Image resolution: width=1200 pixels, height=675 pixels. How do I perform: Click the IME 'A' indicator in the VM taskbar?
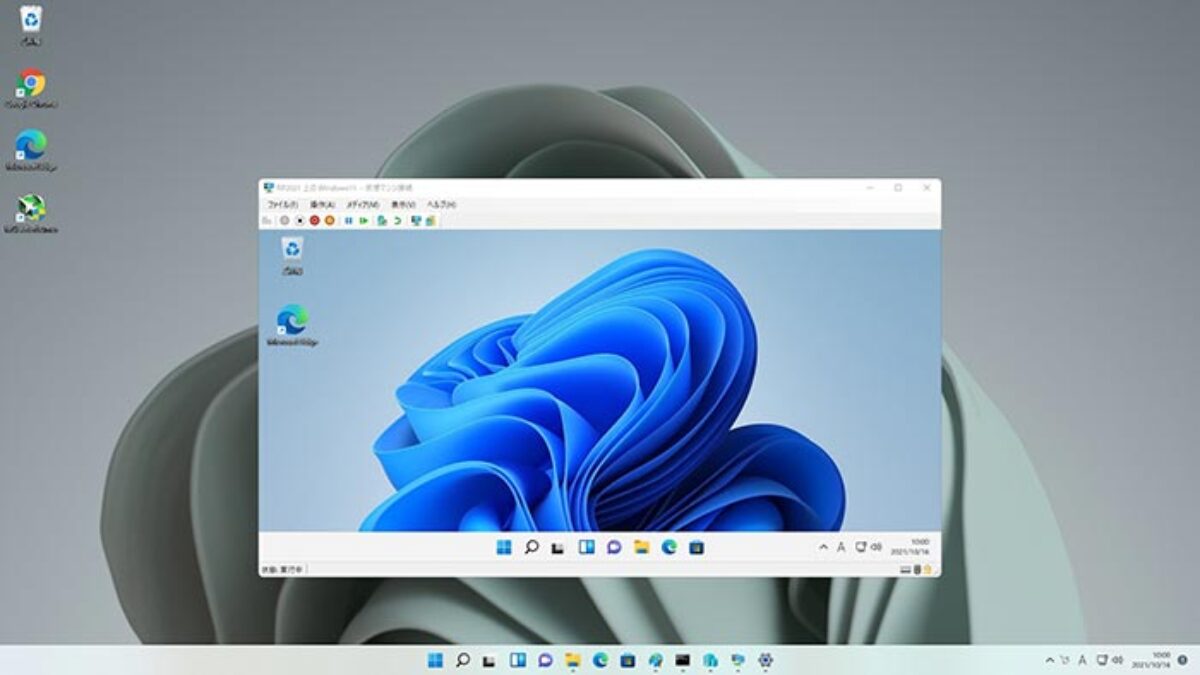click(x=841, y=547)
